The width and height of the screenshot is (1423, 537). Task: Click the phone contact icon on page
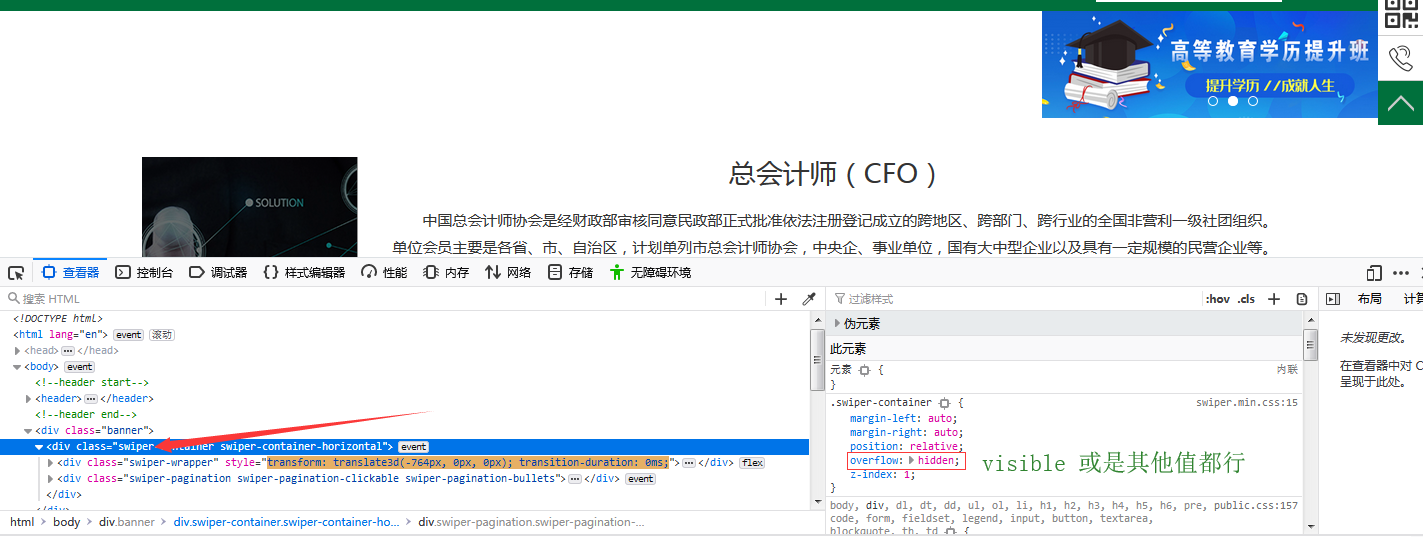tap(1400, 58)
